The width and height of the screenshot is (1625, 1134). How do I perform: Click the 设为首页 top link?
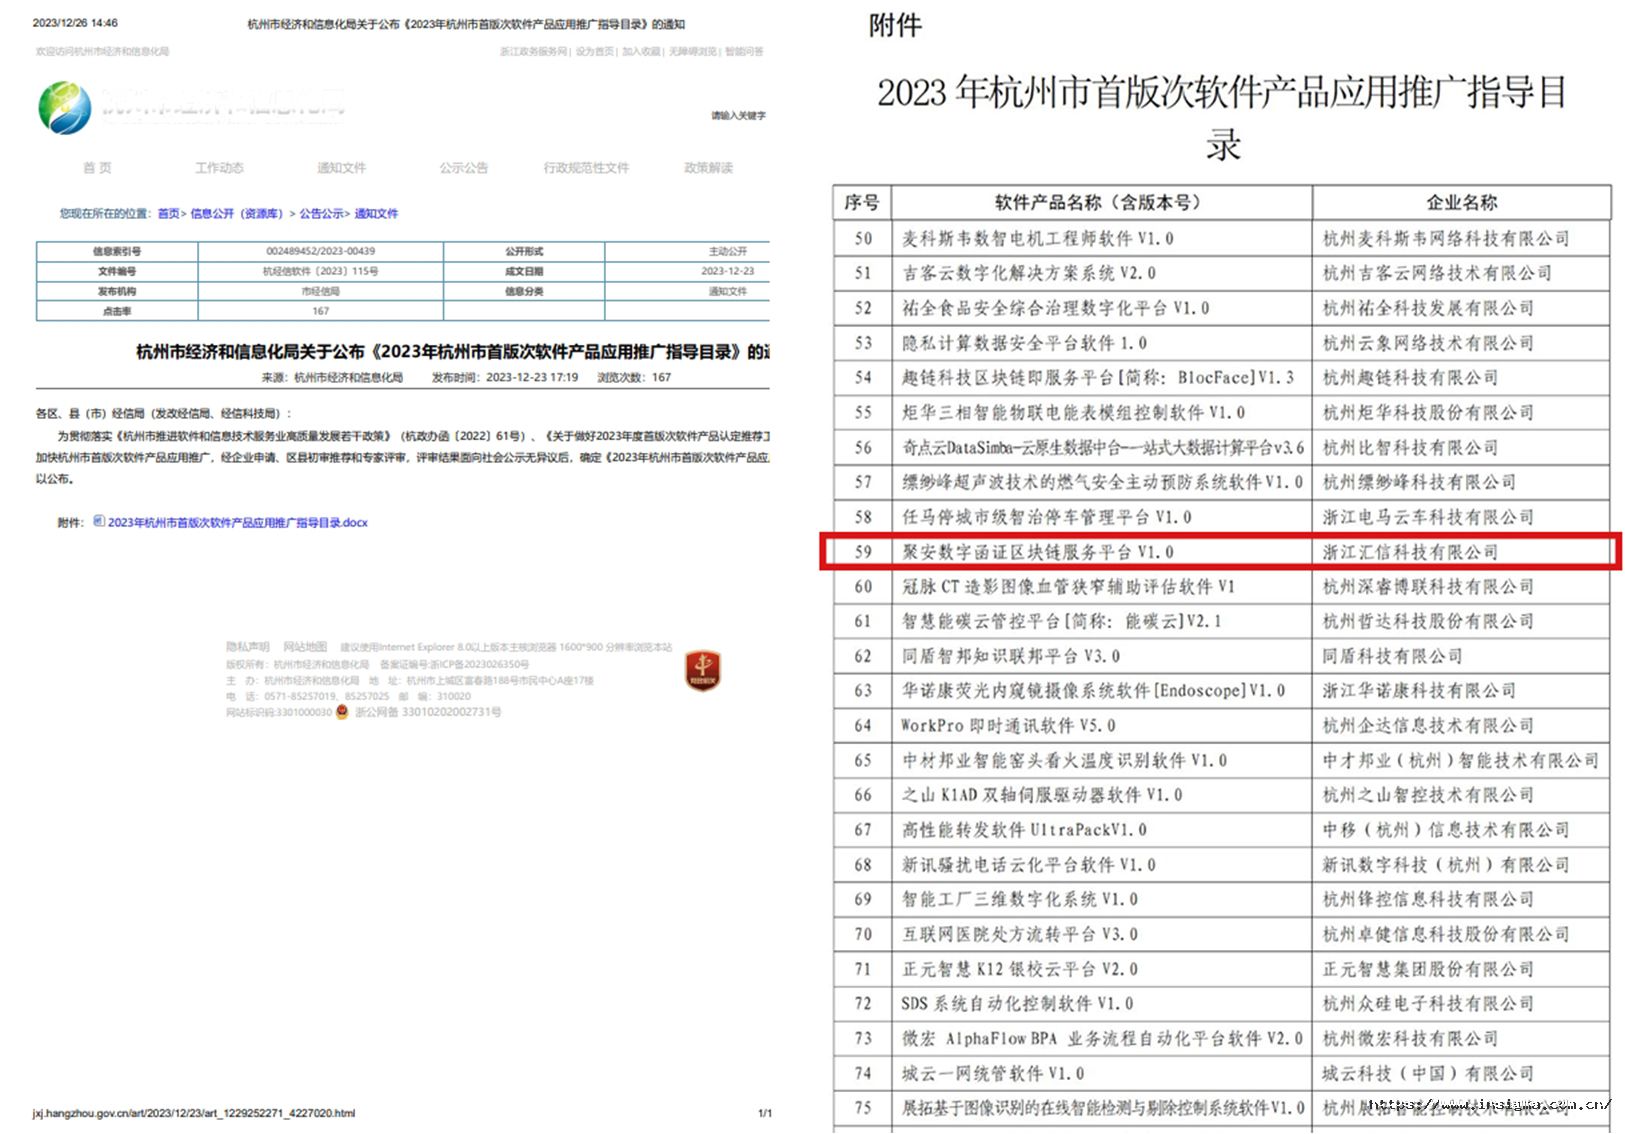coord(595,51)
